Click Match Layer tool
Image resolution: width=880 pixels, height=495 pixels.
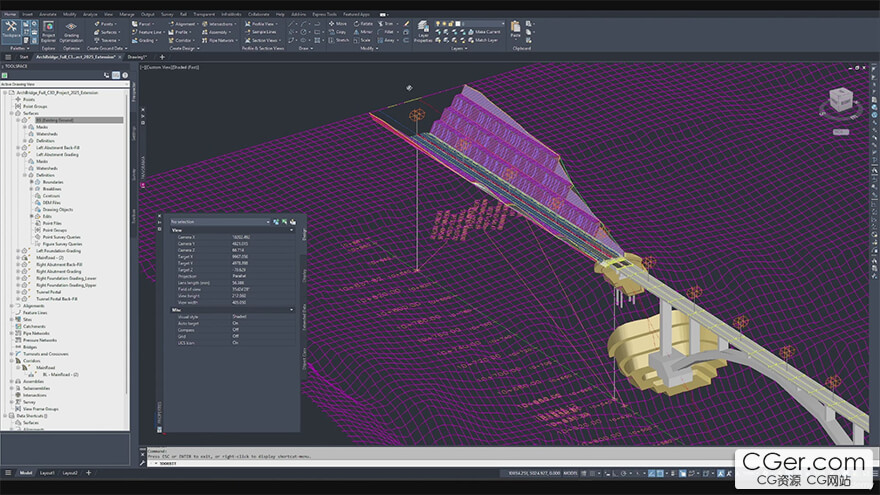pos(483,40)
